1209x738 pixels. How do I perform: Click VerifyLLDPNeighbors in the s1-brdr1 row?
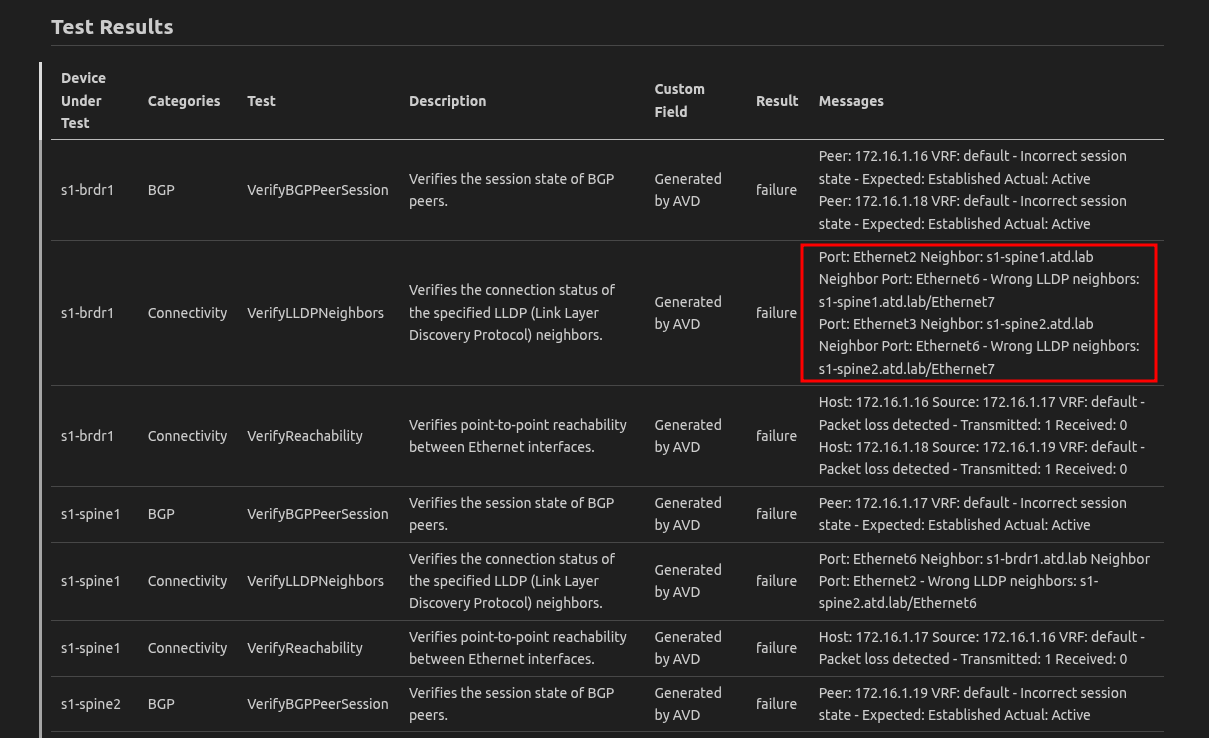point(315,313)
